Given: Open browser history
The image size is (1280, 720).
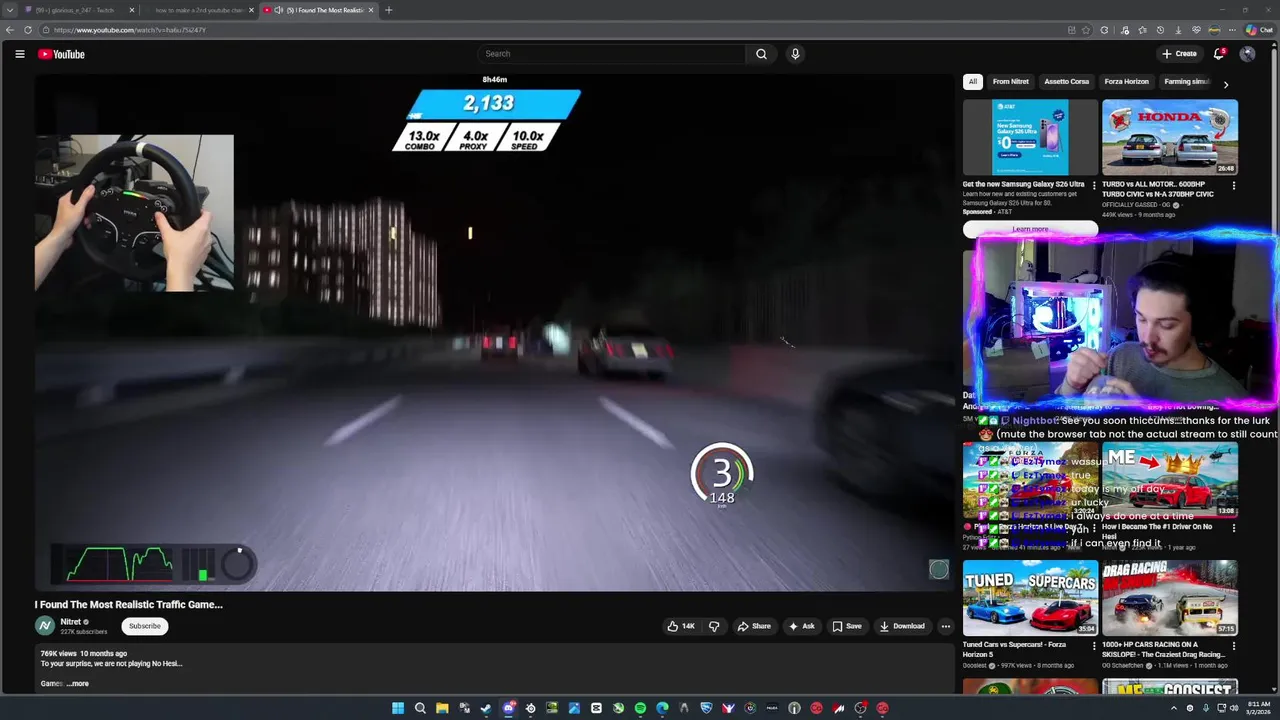Looking at the screenshot, I should point(1160,30).
